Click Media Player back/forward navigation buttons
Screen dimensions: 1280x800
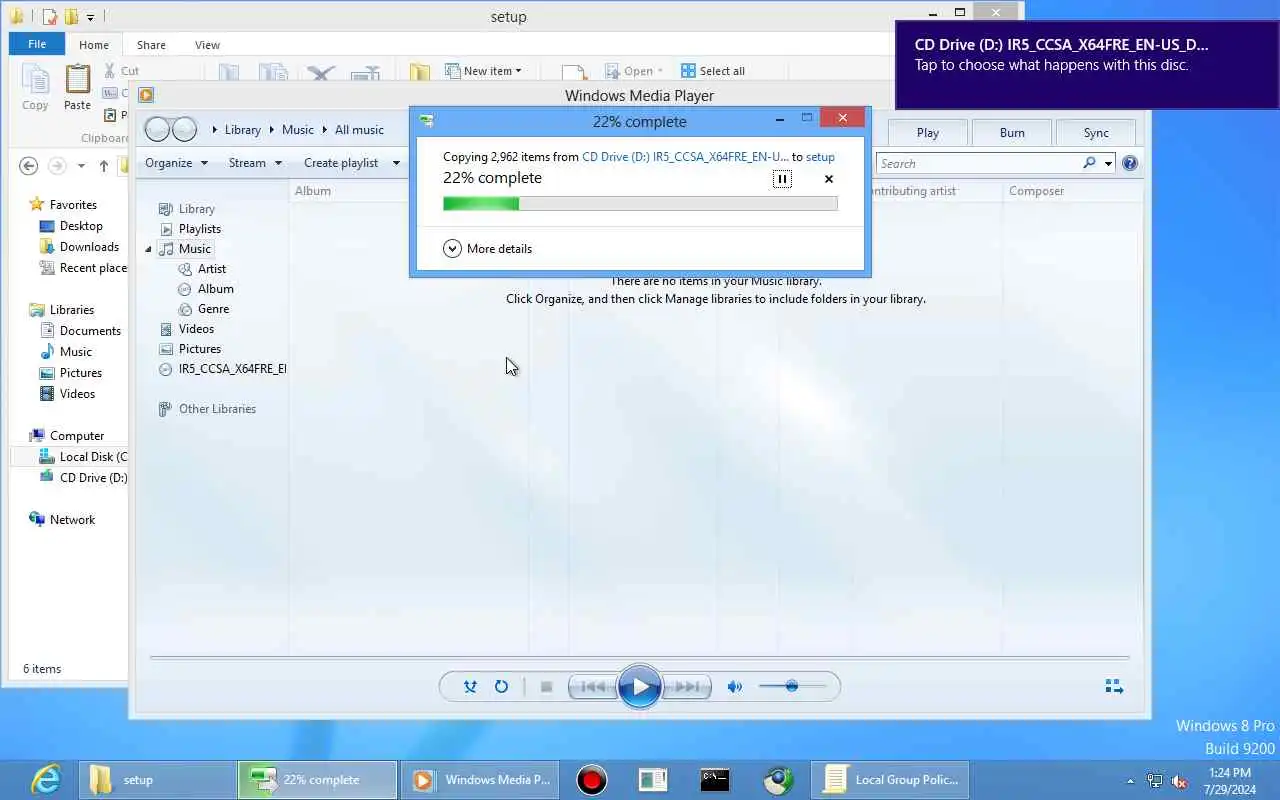(171, 129)
